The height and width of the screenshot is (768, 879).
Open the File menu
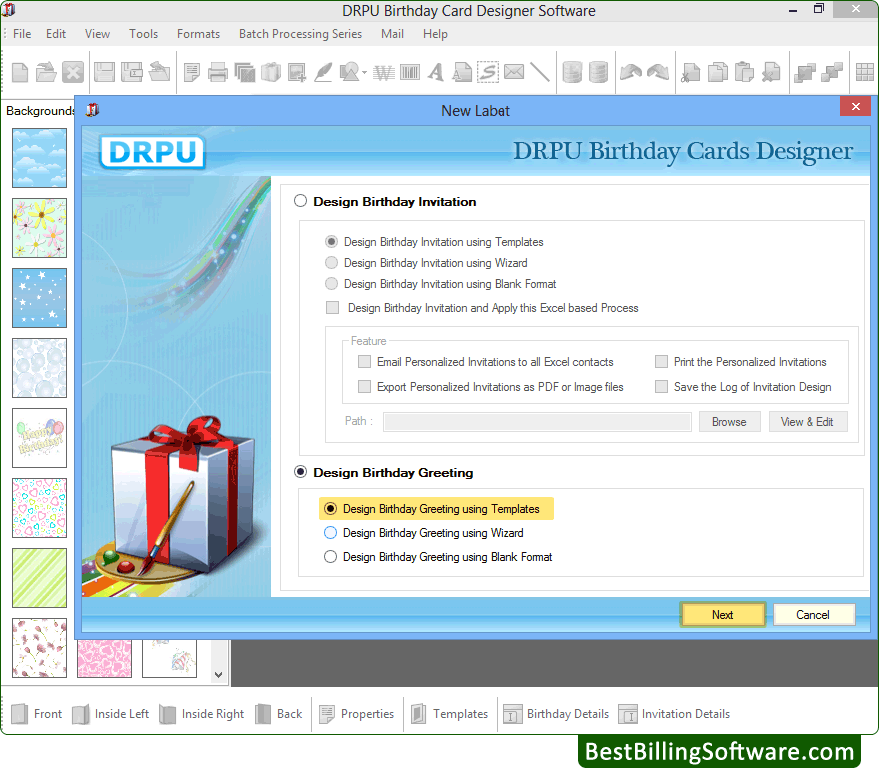22,34
